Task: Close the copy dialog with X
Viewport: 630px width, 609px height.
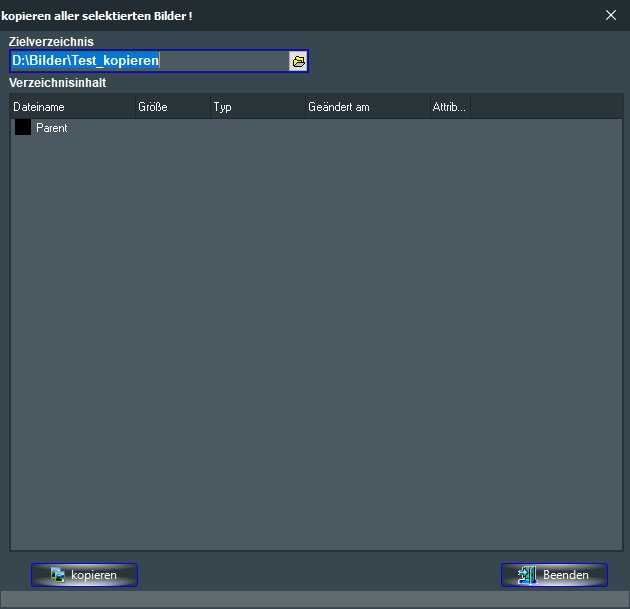Action: point(611,14)
